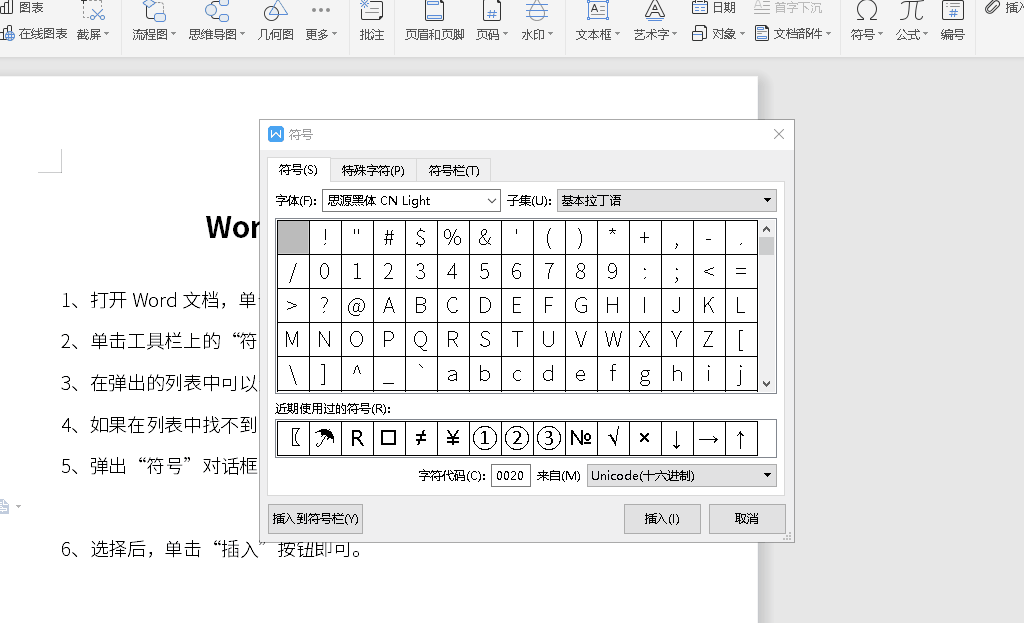
Task: Click the 水印 watermark icon
Action: point(537,13)
